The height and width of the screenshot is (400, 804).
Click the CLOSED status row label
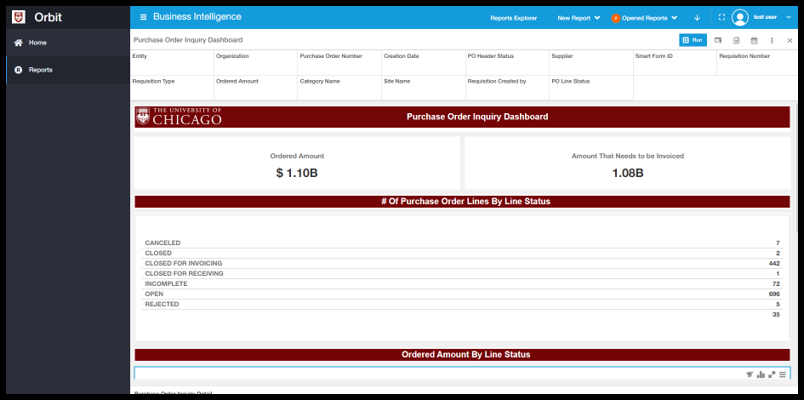pos(158,253)
